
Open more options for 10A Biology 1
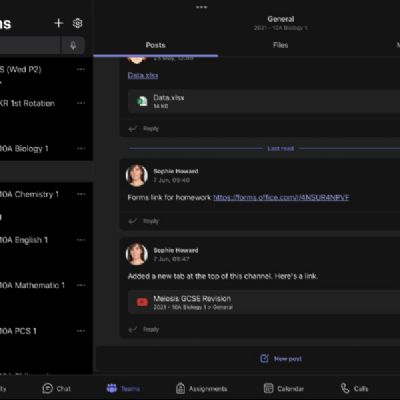click(x=81, y=148)
